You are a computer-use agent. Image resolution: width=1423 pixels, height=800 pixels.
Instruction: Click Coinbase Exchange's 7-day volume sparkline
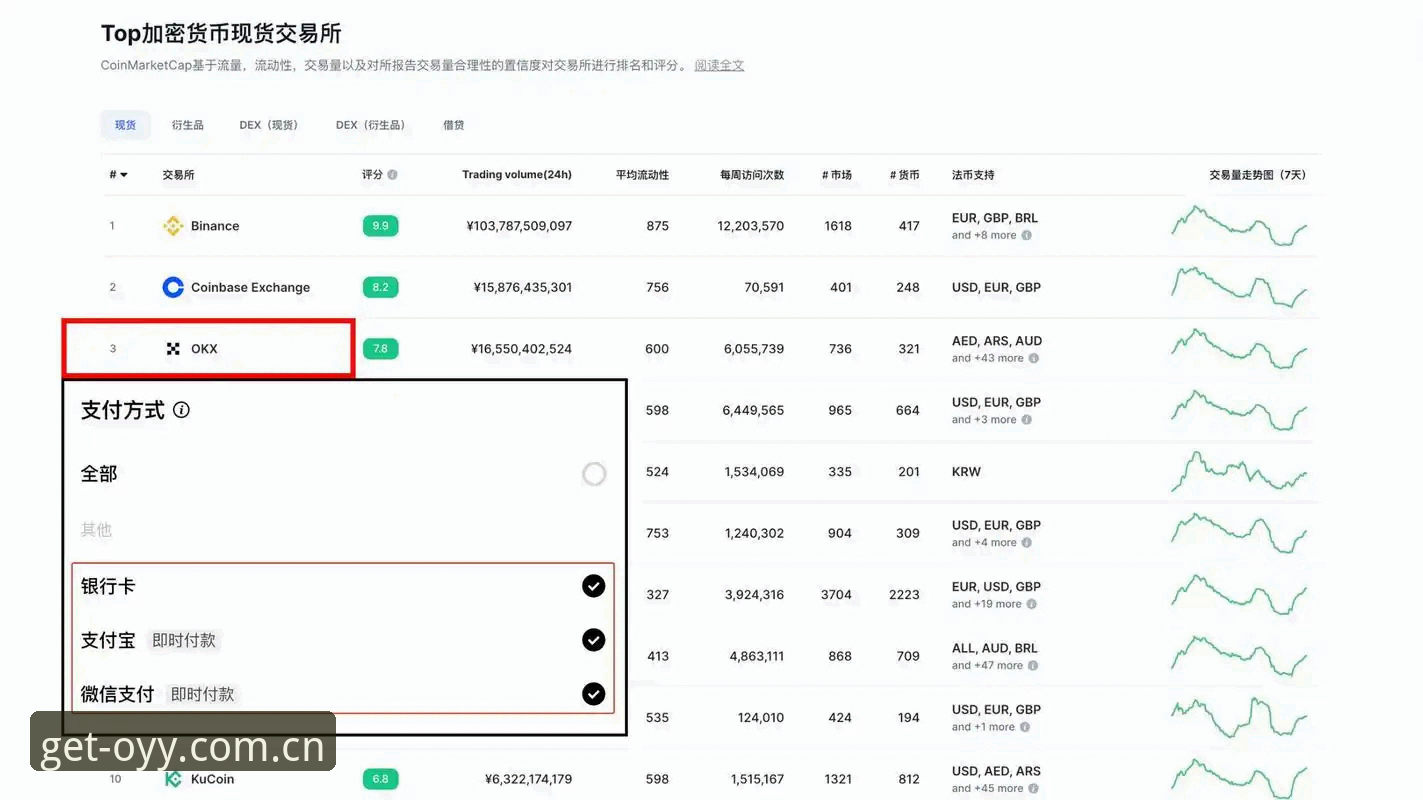(1239, 287)
